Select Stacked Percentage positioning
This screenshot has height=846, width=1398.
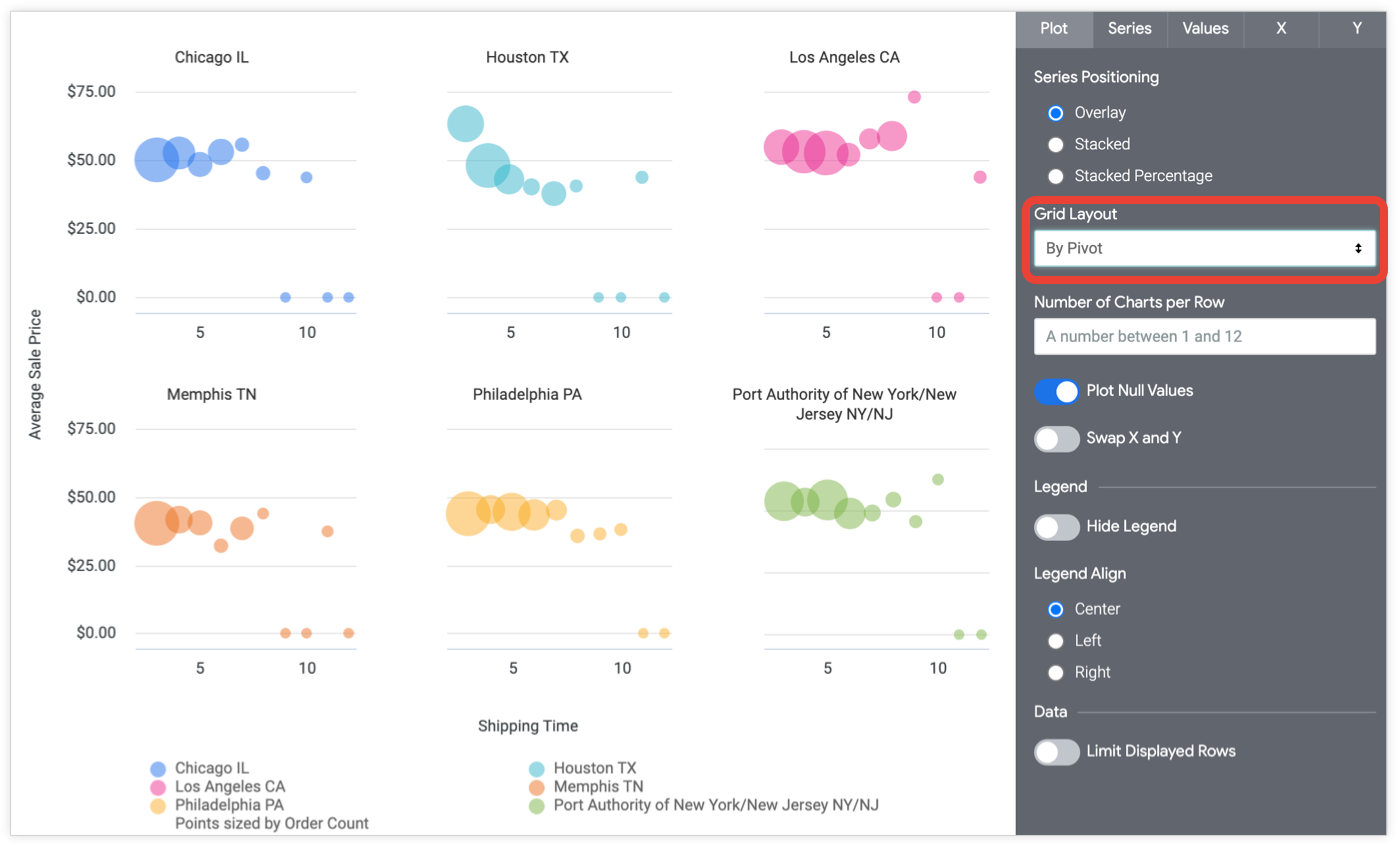tap(1056, 176)
